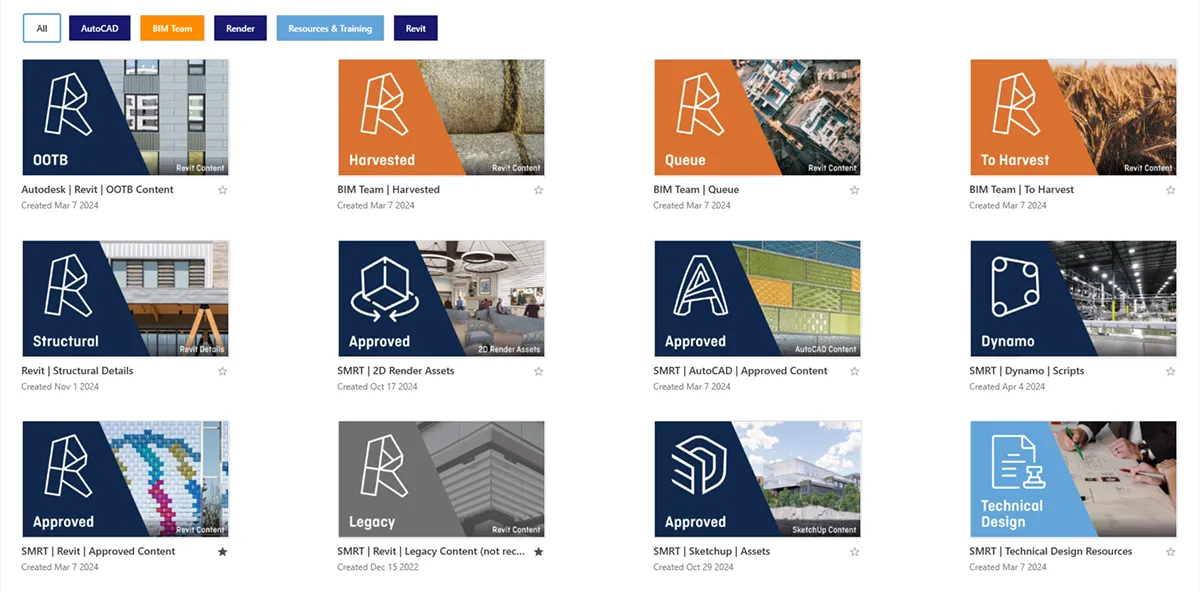The height and width of the screenshot is (593, 1200).
Task: Open Autodesk | Revit | OOTB Content link
Action: click(97, 190)
